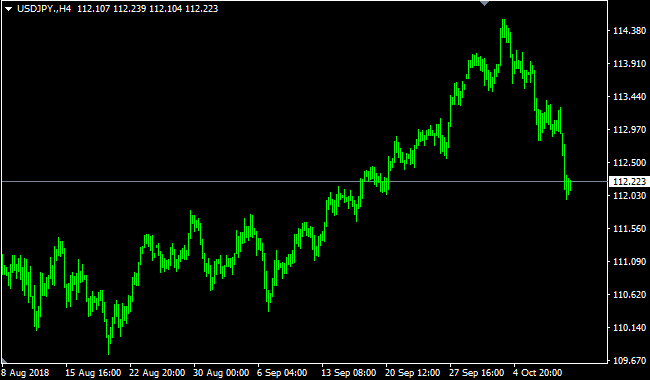Click time axis label 6 Sep 04:00
650x380 pixels.
282,373
